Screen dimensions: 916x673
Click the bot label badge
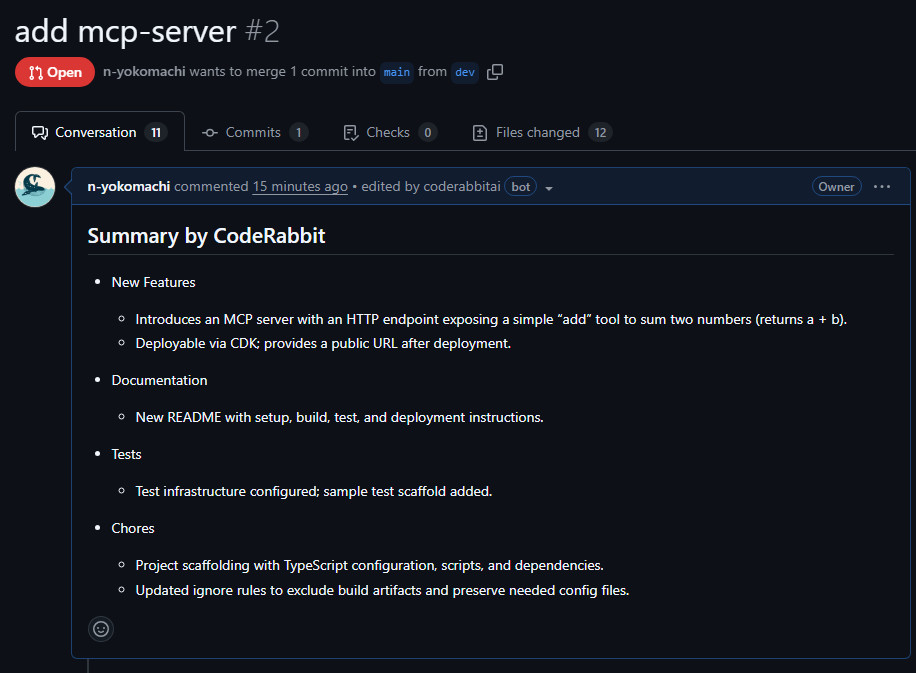tap(521, 186)
